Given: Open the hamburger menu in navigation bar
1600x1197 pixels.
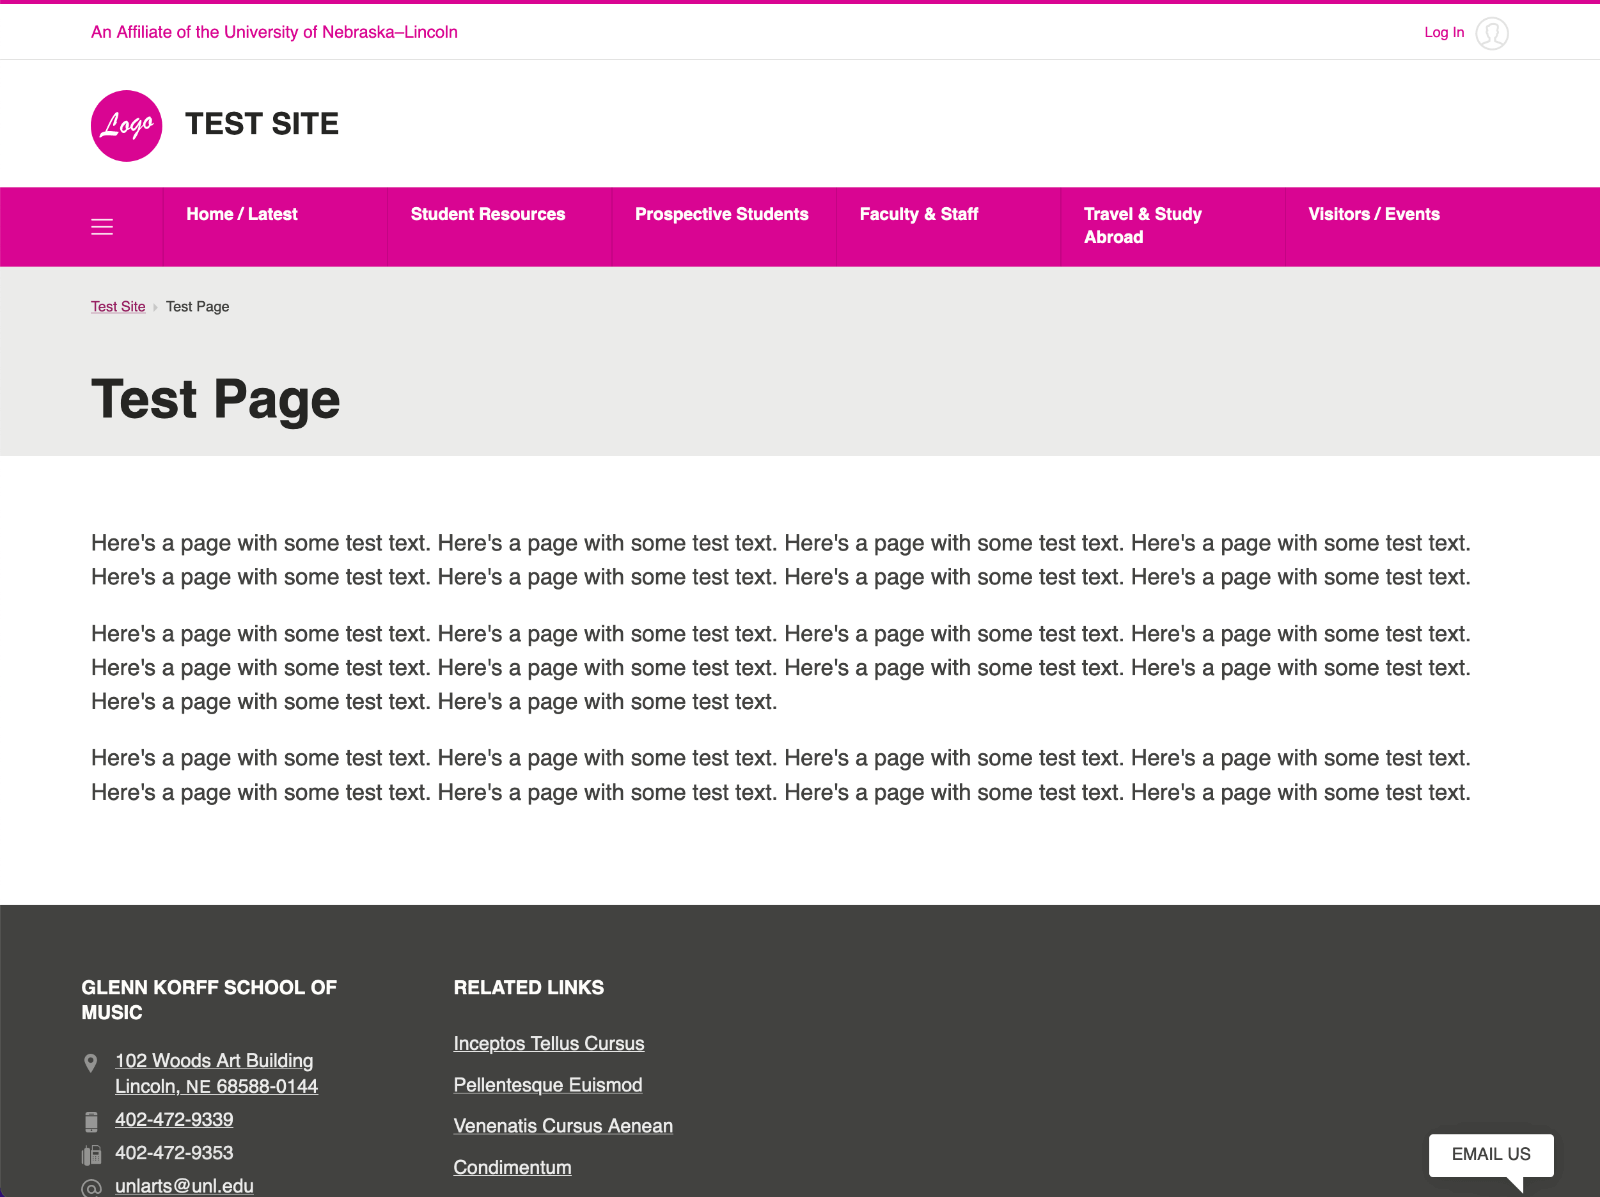Looking at the screenshot, I should (x=102, y=227).
